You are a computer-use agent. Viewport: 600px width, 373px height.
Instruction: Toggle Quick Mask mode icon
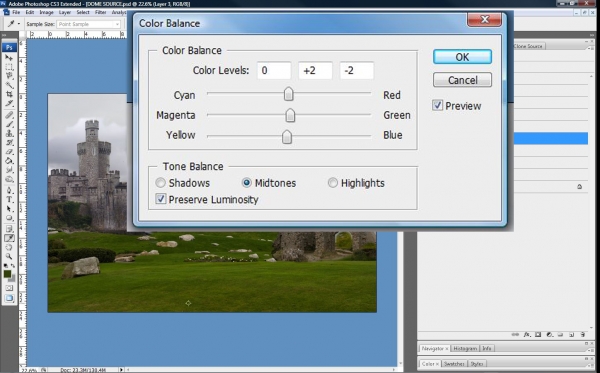(9, 288)
